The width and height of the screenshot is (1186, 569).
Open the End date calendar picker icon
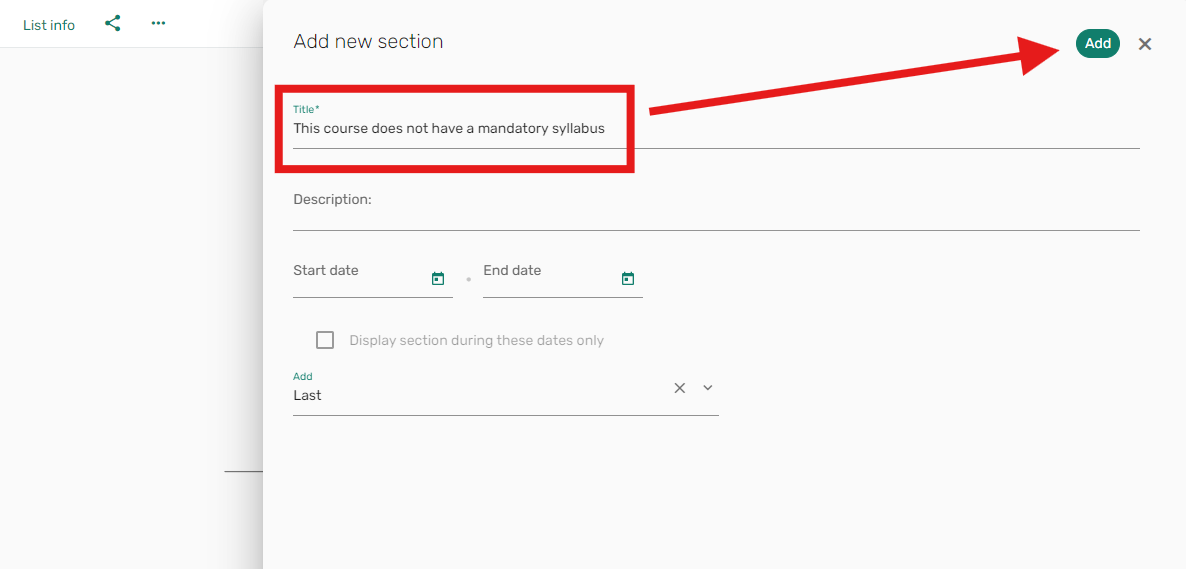tap(627, 278)
